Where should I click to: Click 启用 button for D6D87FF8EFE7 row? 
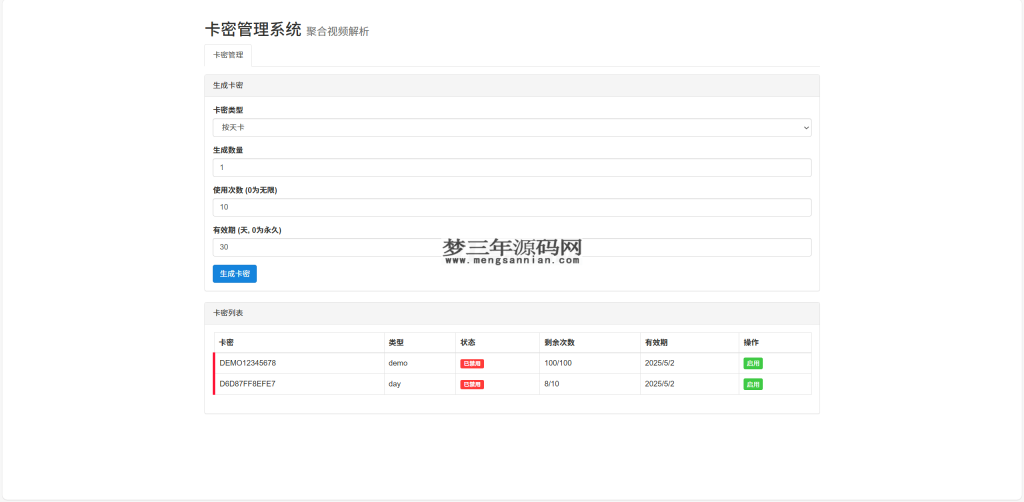click(x=753, y=384)
